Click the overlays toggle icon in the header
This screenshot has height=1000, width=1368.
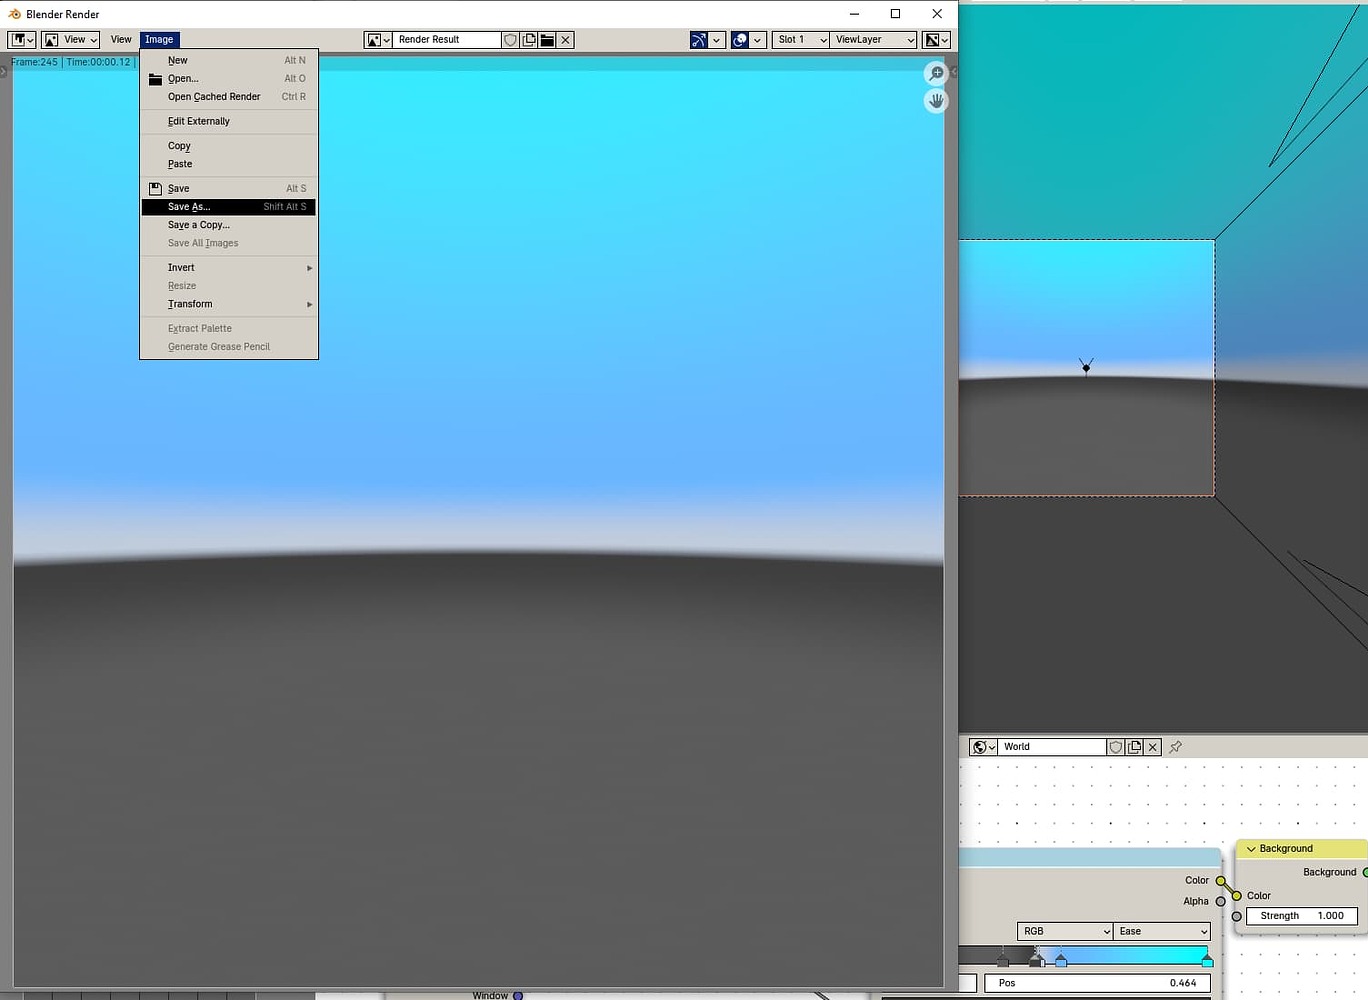740,39
